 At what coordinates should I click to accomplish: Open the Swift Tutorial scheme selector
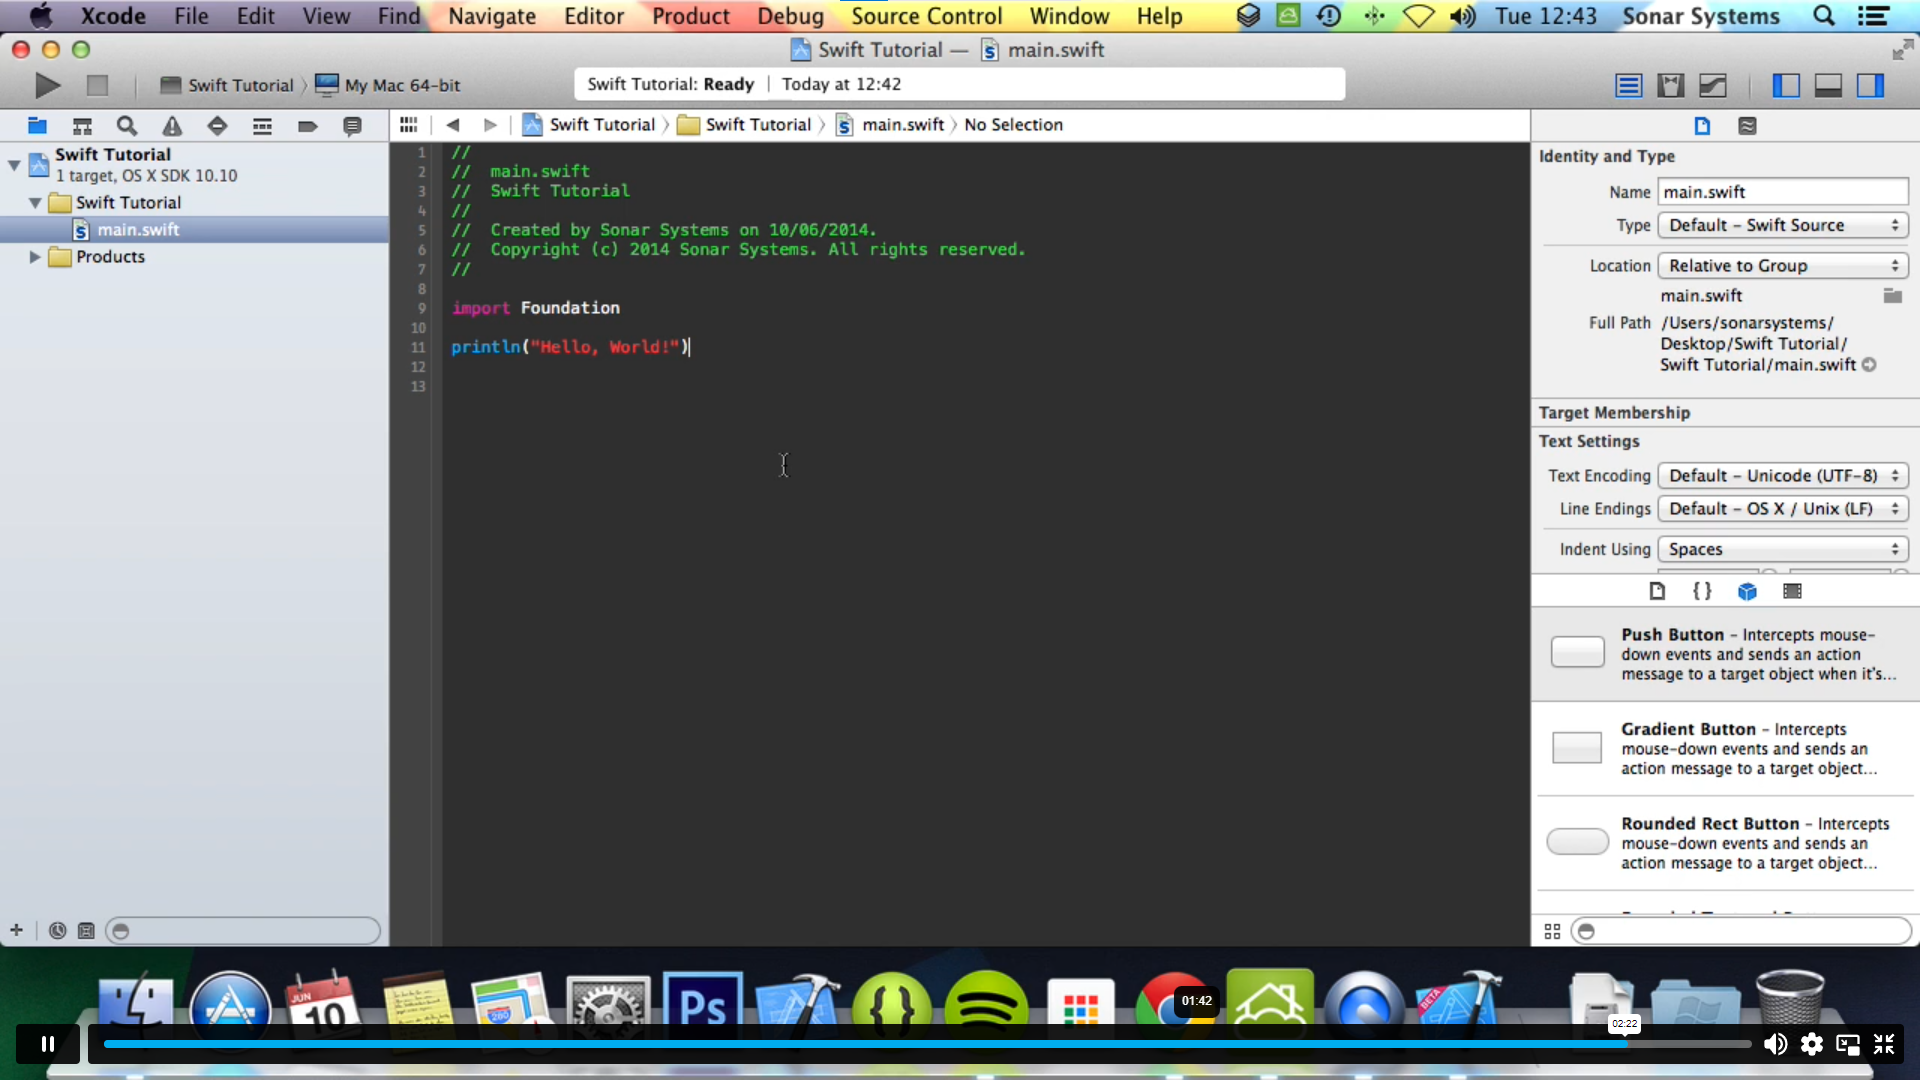click(228, 85)
